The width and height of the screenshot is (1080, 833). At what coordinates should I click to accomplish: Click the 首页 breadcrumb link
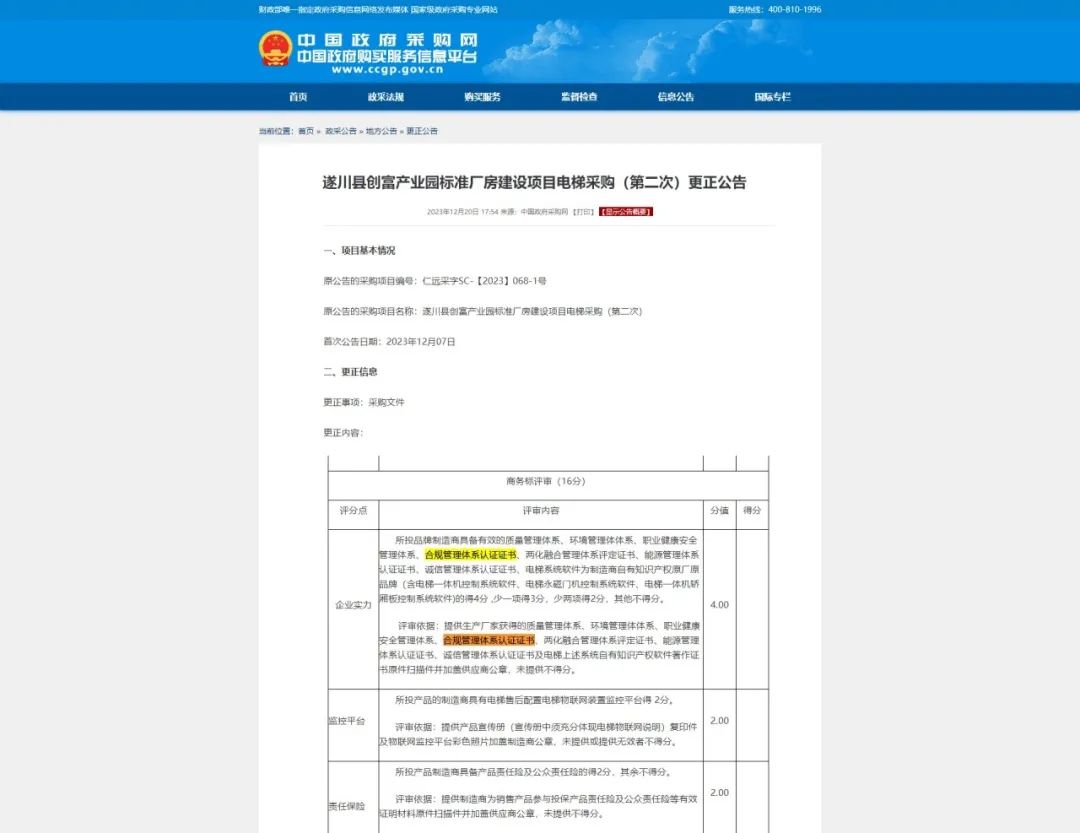click(306, 131)
